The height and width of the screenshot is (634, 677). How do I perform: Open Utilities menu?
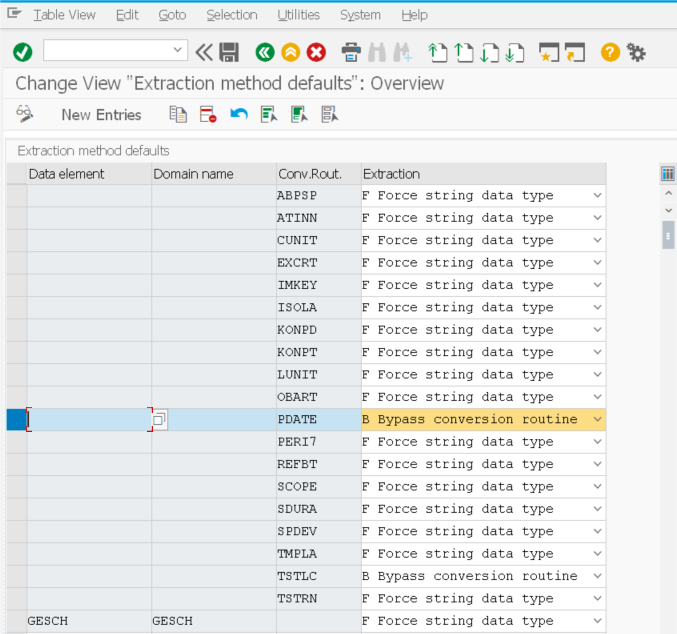pyautogui.click(x=298, y=15)
